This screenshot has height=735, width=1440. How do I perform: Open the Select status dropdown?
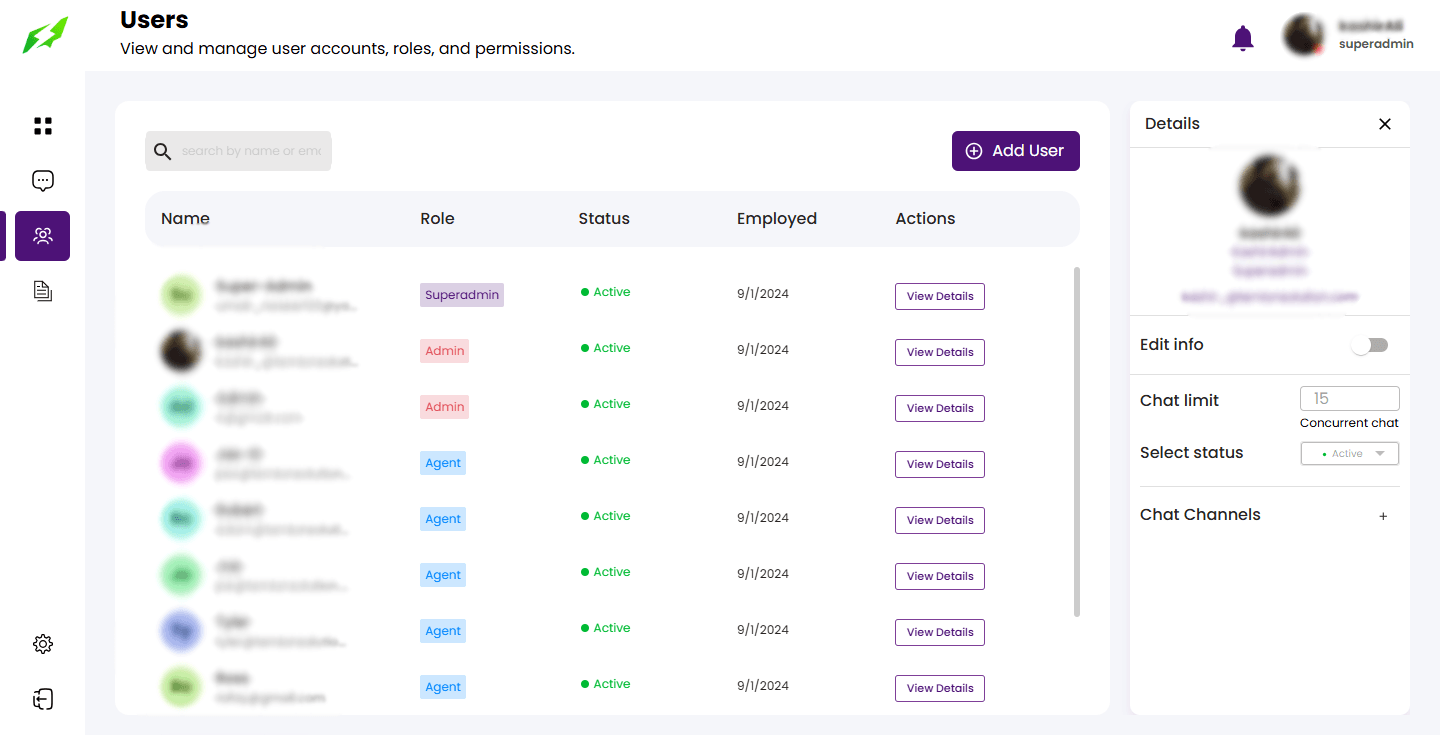click(x=1349, y=454)
